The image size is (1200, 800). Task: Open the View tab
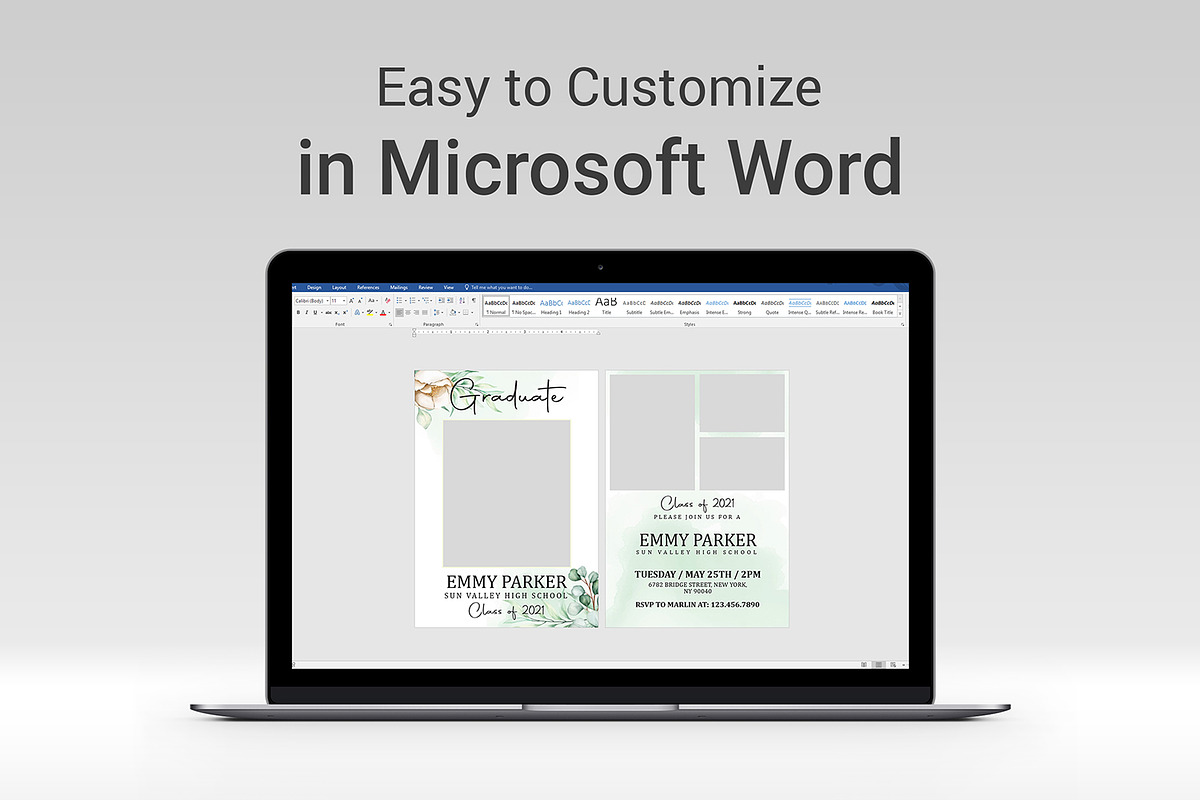(x=449, y=287)
